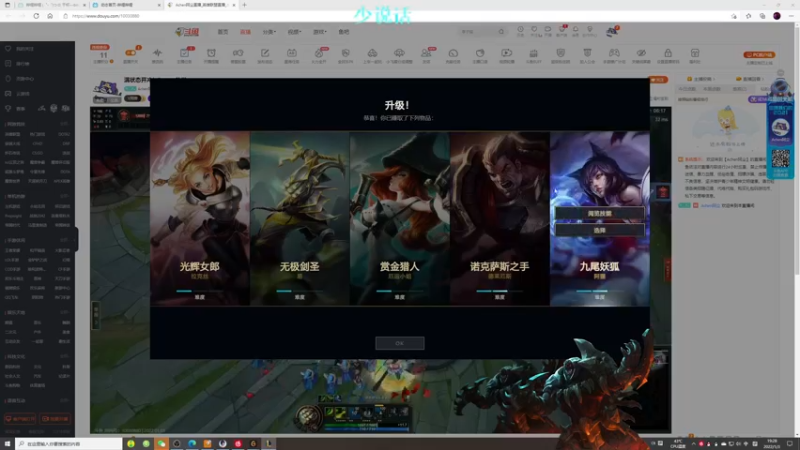Click the streamer avatar above the video

[x=107, y=91]
